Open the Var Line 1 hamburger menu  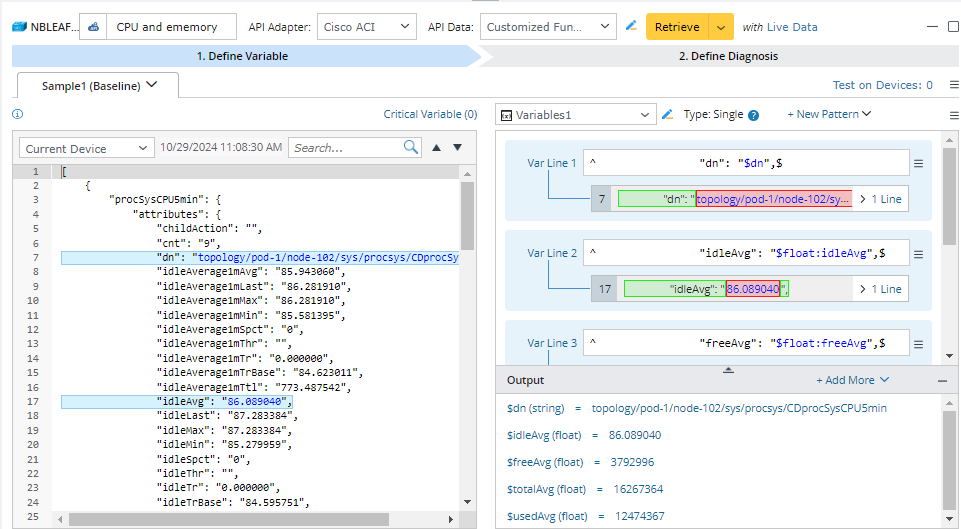[x=918, y=162]
